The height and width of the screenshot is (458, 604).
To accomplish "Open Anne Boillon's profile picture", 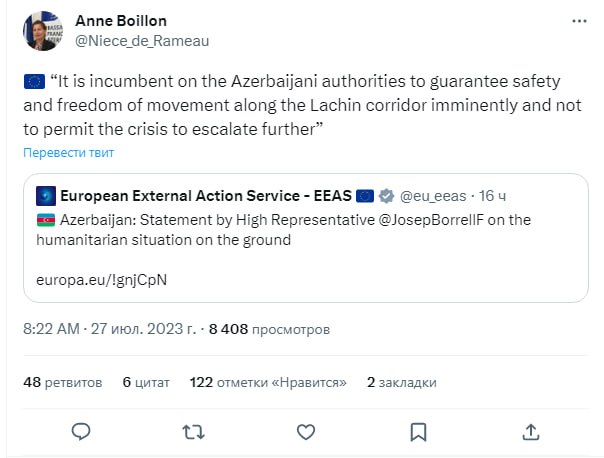I will (x=43, y=33).
